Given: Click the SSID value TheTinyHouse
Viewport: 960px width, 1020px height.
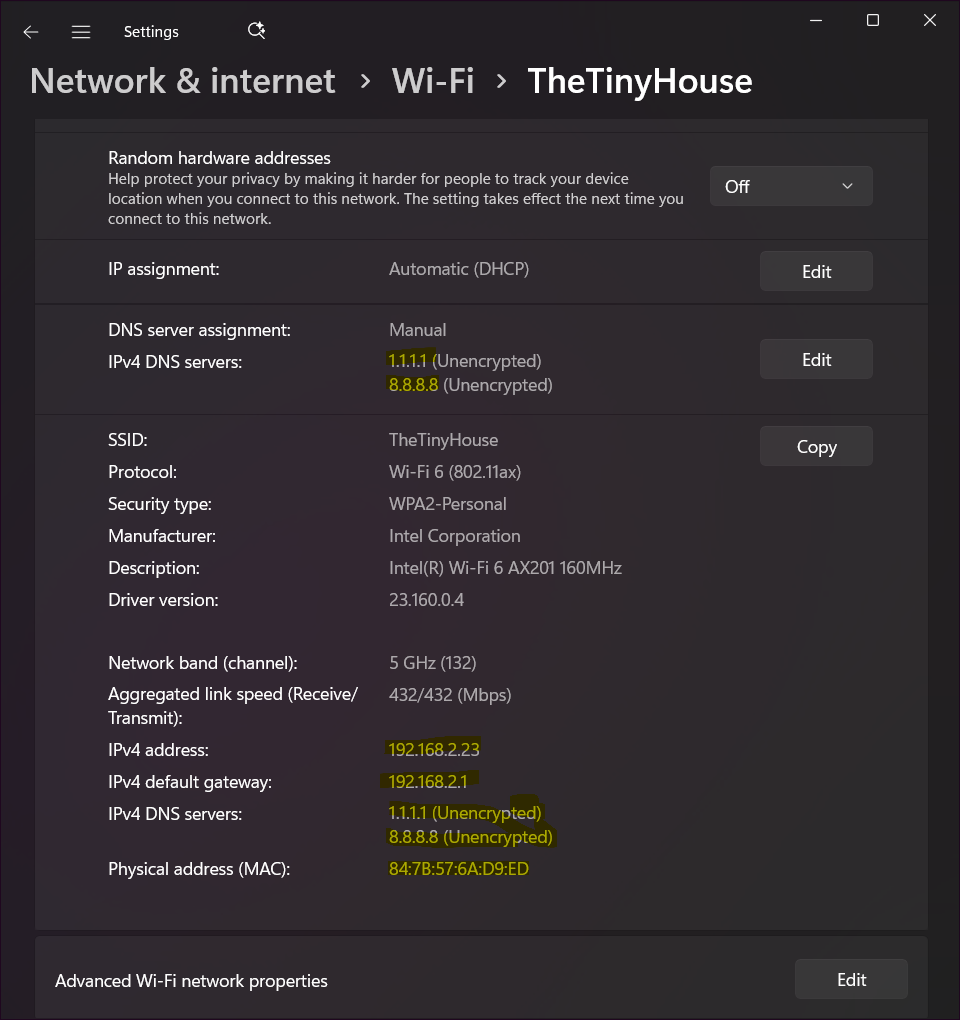Looking at the screenshot, I should point(443,440).
